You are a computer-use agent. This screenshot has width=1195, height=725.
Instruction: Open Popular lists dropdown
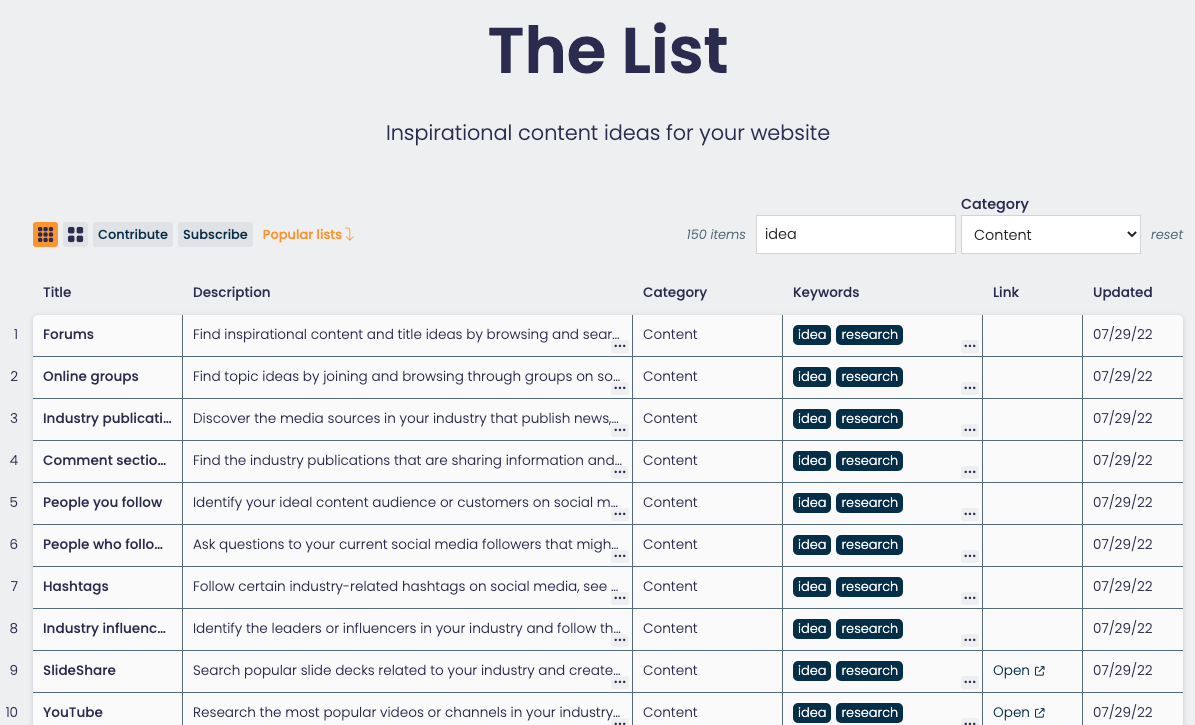pos(308,234)
